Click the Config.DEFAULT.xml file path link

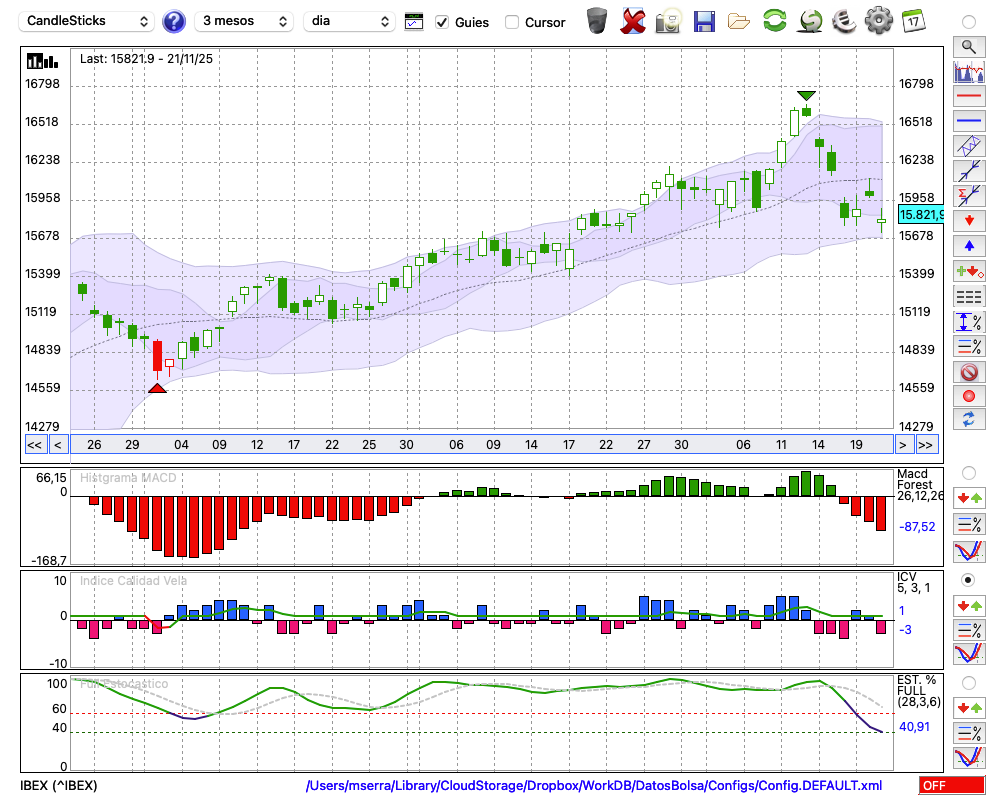pos(594,785)
